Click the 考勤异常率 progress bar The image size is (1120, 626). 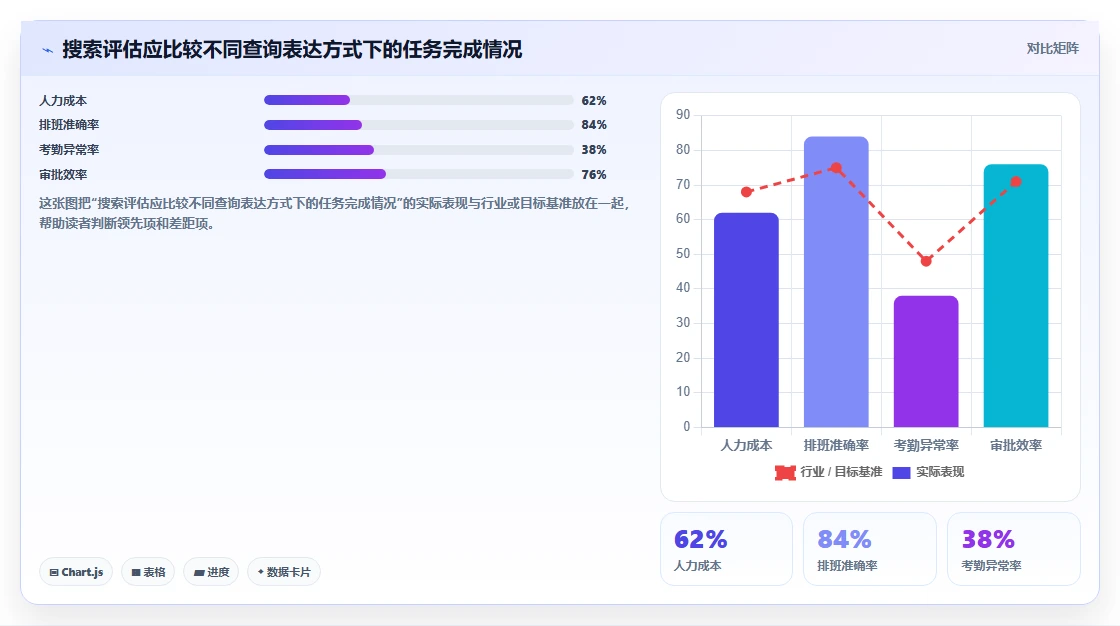coord(419,150)
